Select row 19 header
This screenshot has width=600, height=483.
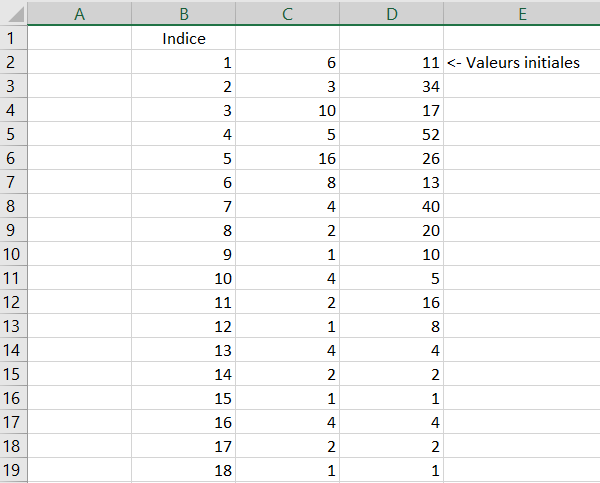[13, 470]
